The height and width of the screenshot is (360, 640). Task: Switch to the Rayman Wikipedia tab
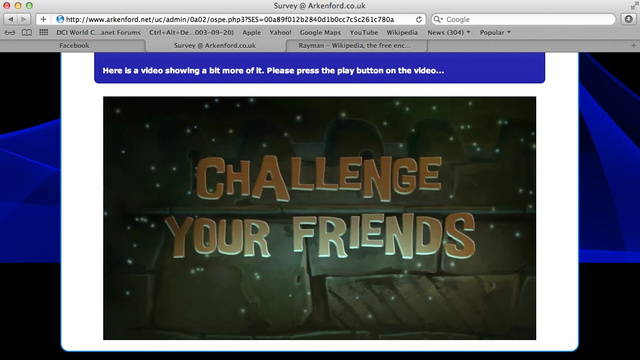(355, 45)
